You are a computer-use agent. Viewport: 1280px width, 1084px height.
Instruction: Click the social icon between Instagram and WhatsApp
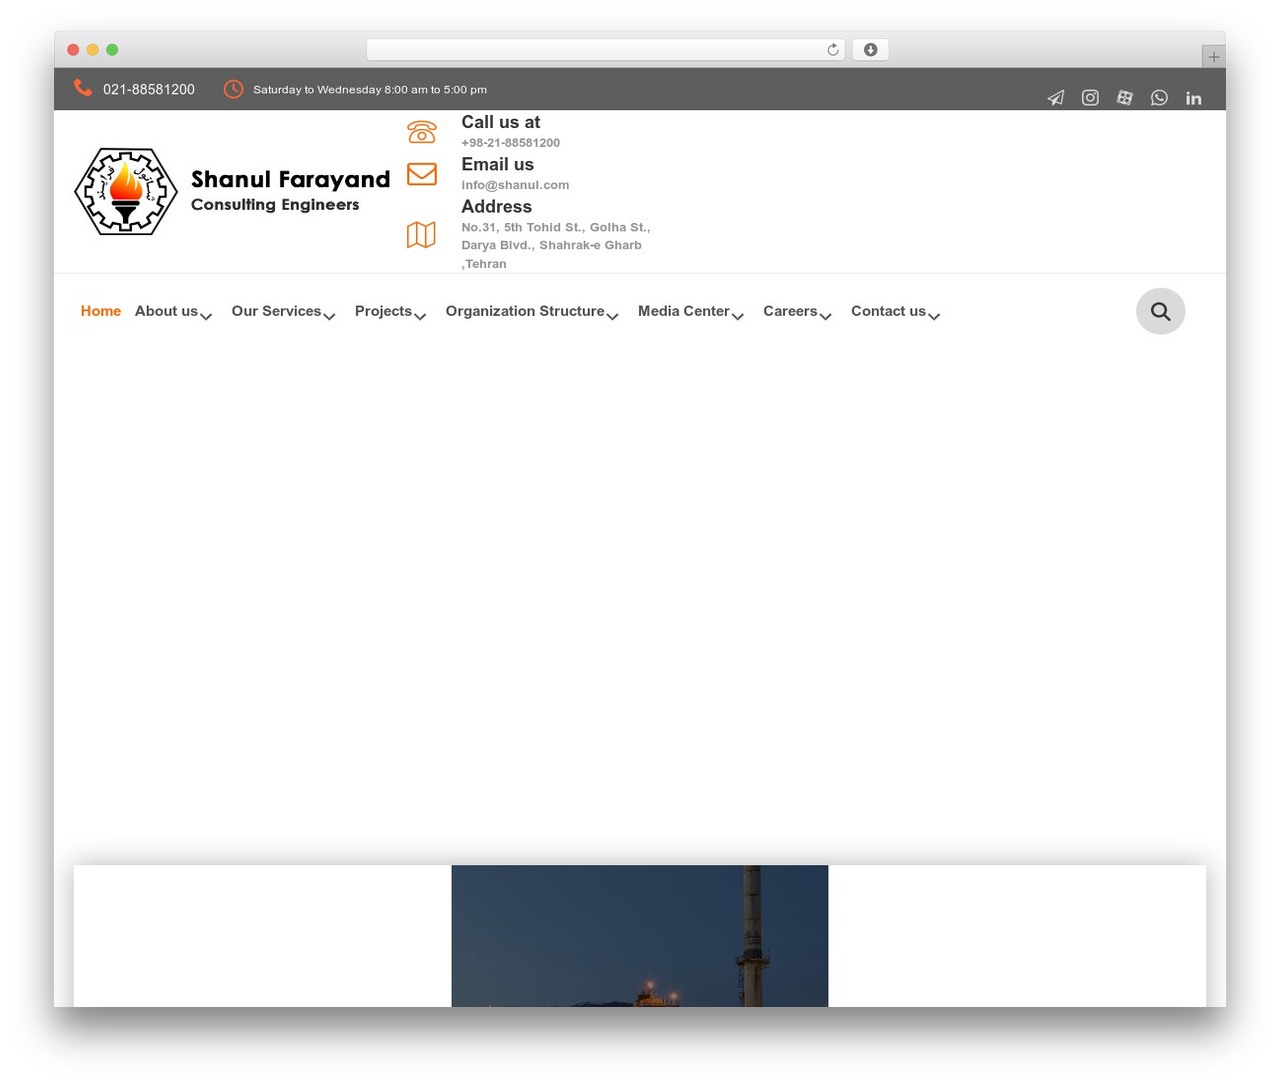coord(1125,97)
